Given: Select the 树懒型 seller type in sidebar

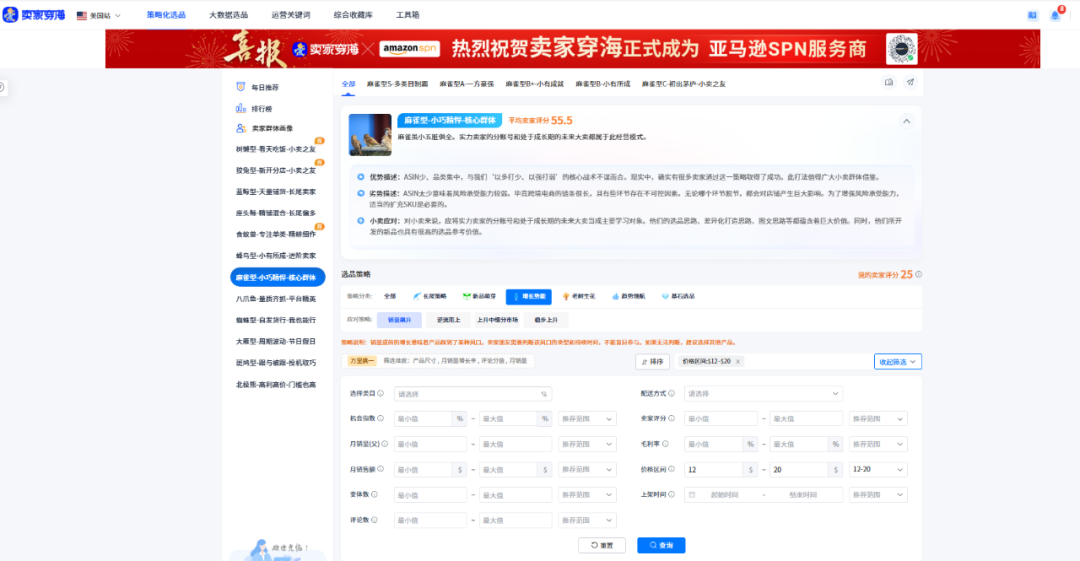Looking at the screenshot, I should [x=276, y=149].
